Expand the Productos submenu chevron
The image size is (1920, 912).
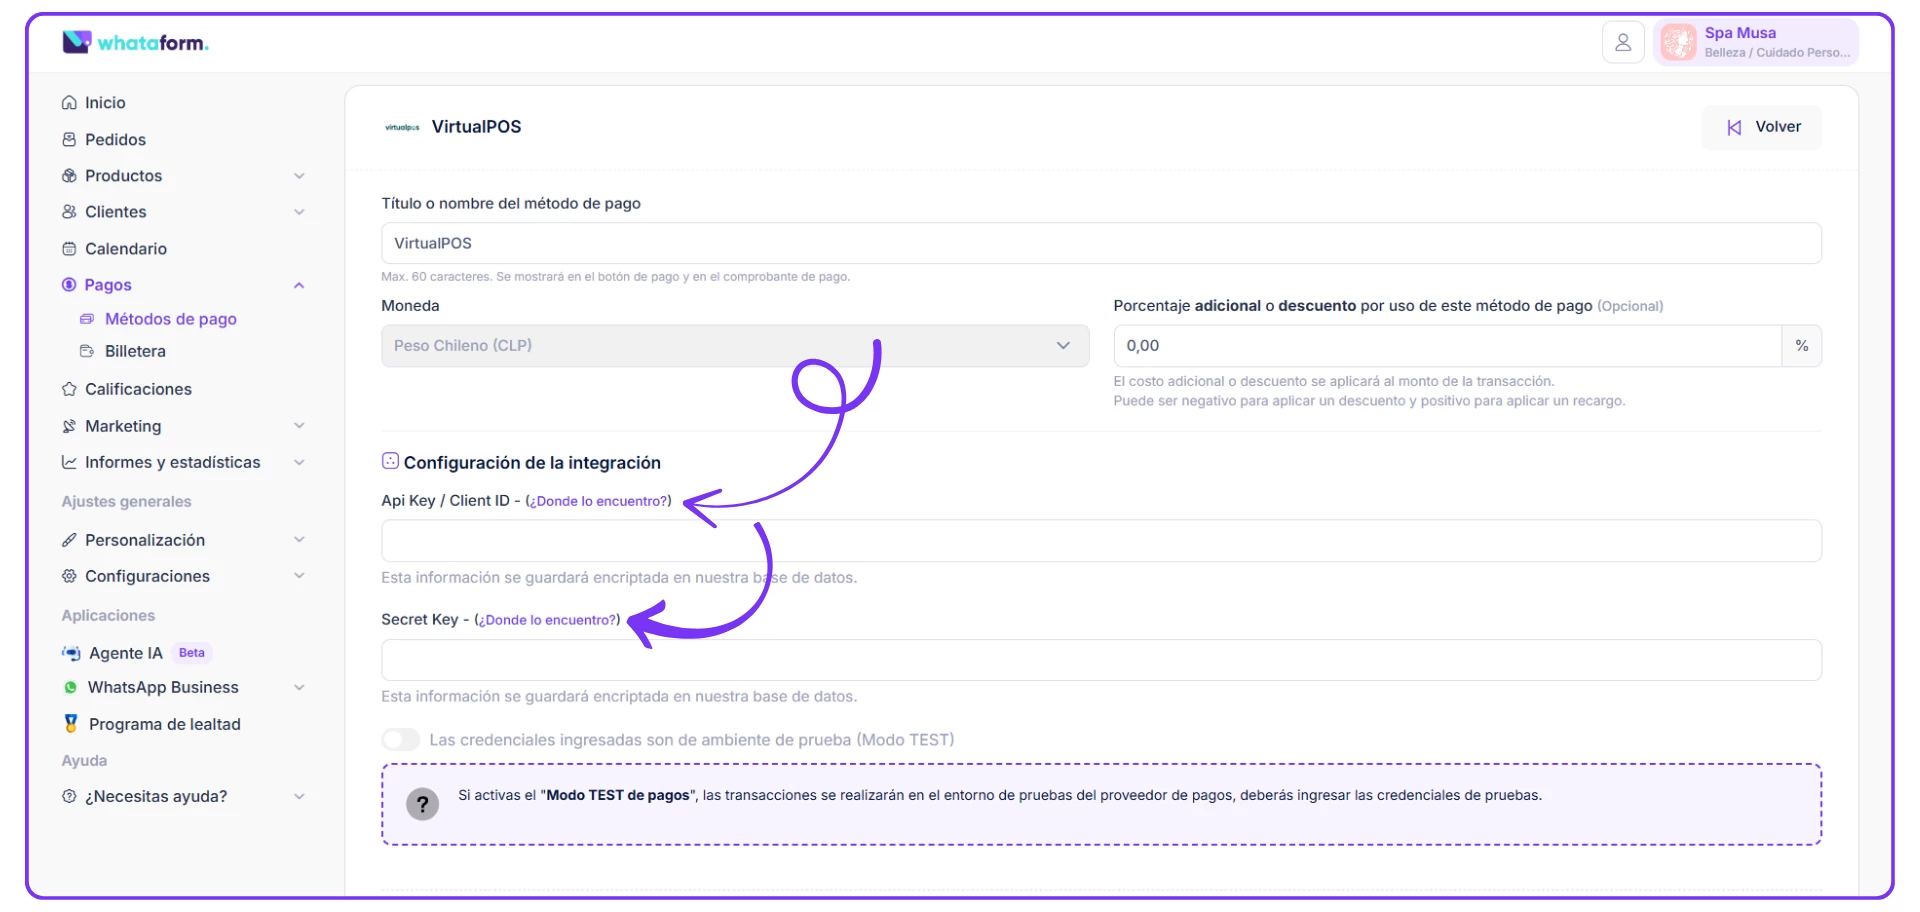click(x=299, y=176)
